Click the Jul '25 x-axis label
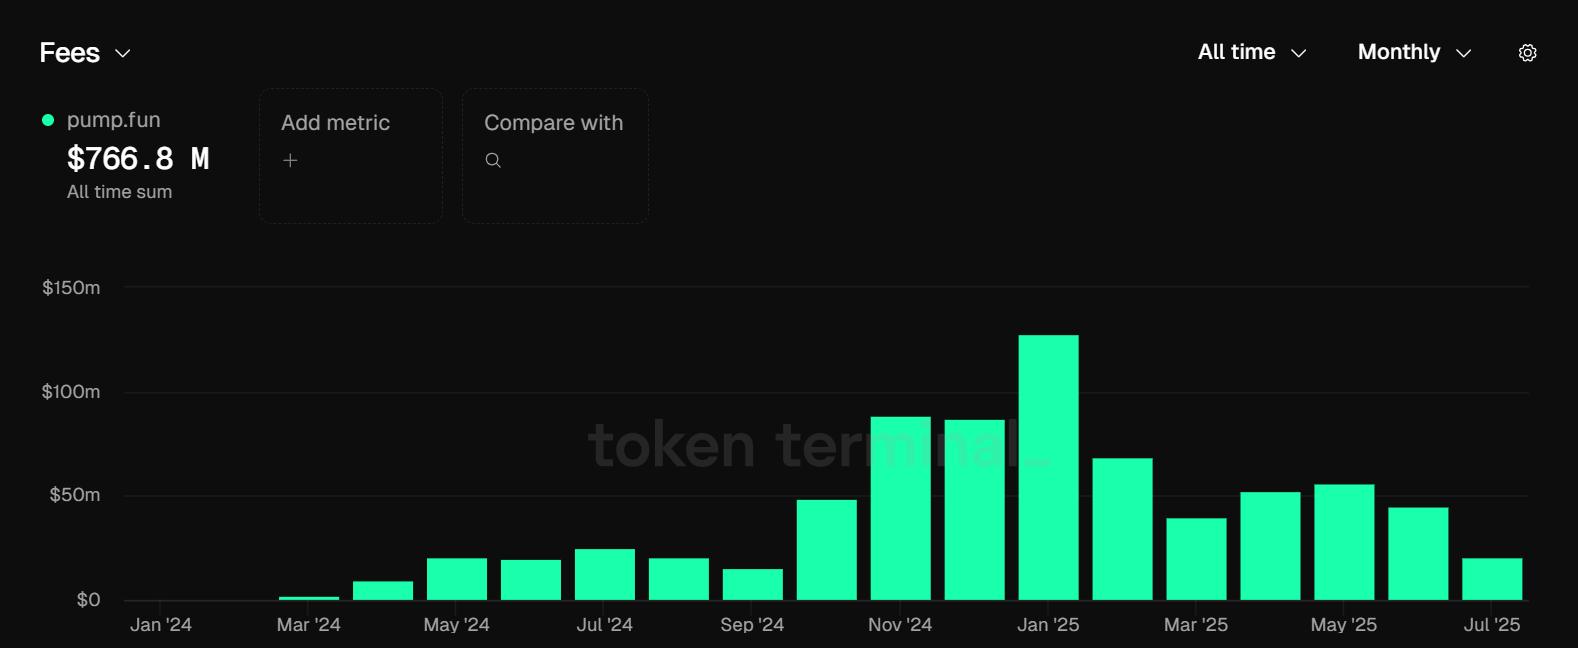 (1494, 623)
